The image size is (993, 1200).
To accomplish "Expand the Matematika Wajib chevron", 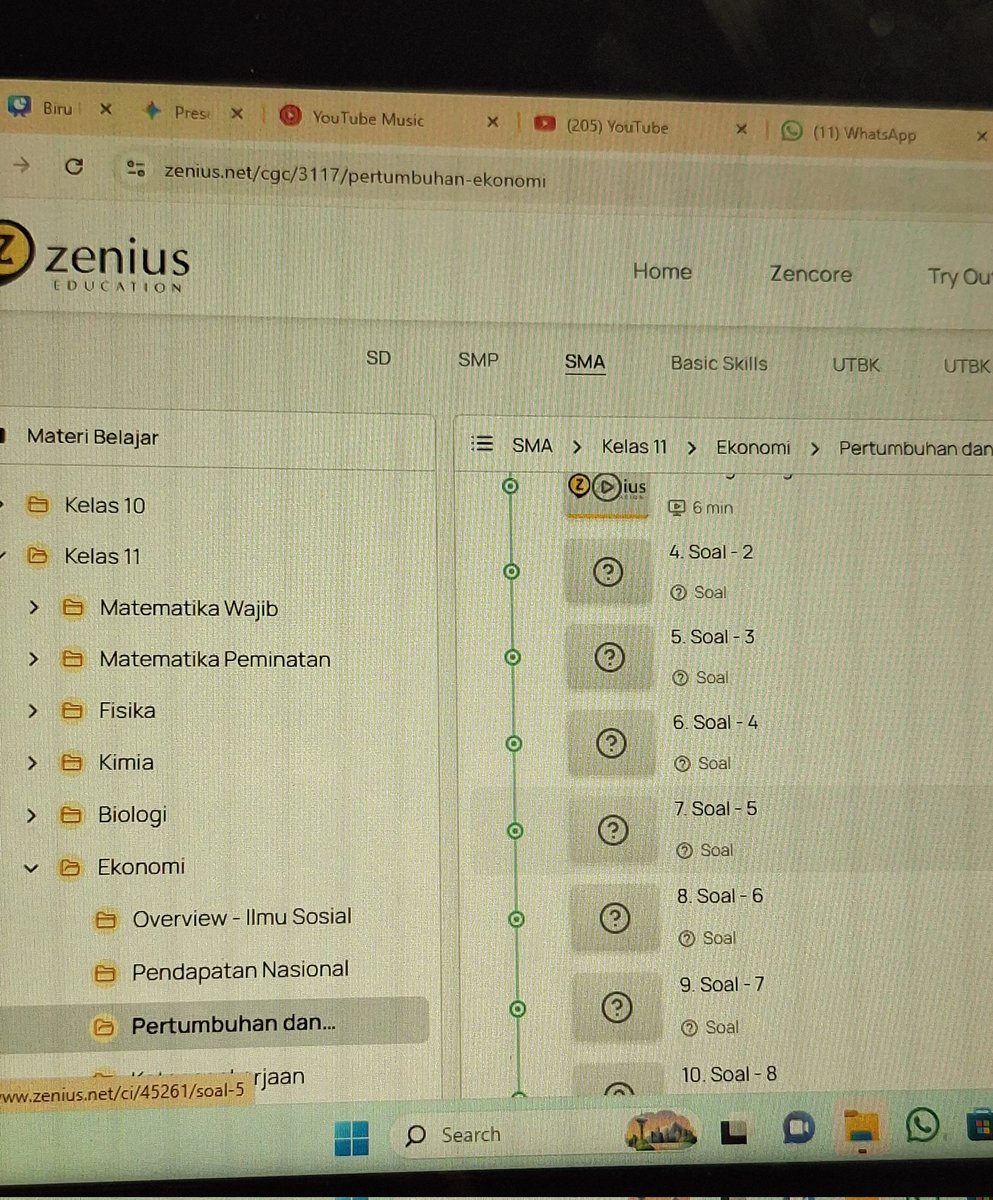I will [x=33, y=607].
